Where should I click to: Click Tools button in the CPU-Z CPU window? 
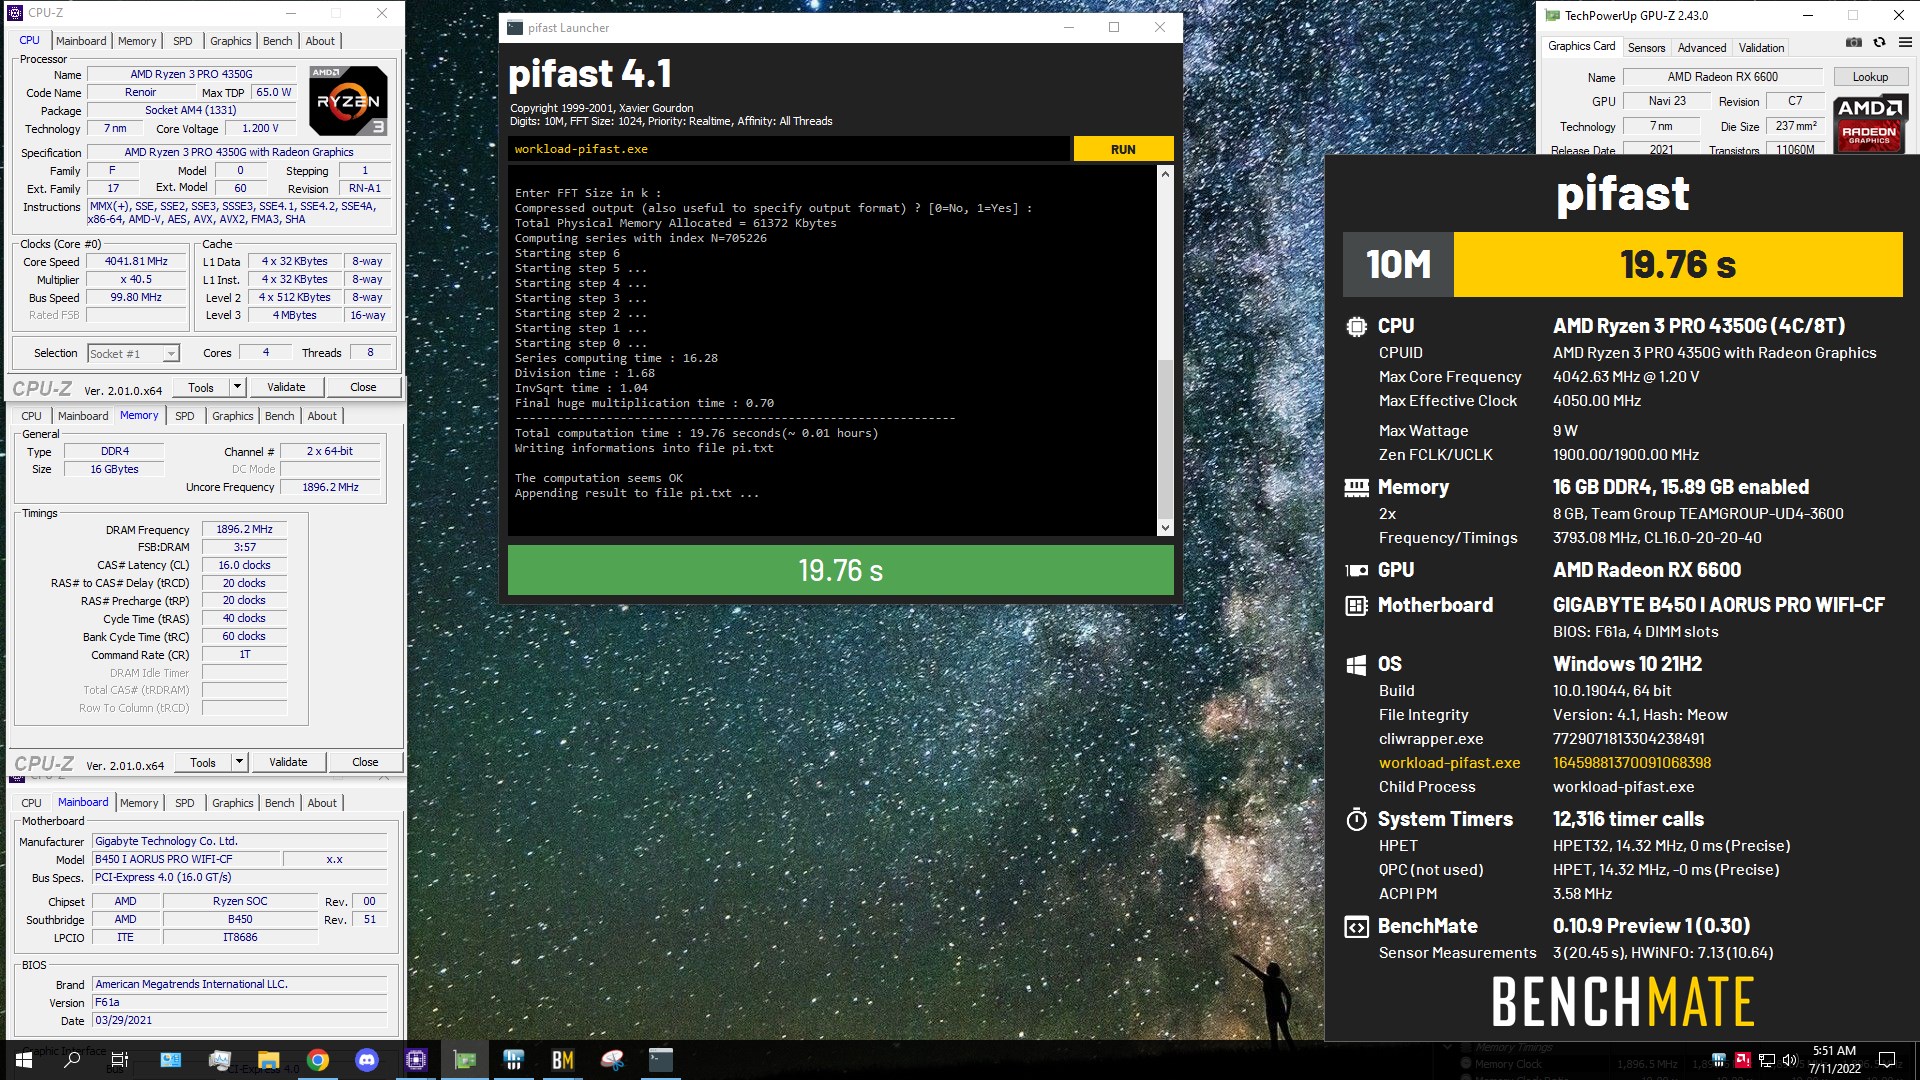pyautogui.click(x=201, y=387)
